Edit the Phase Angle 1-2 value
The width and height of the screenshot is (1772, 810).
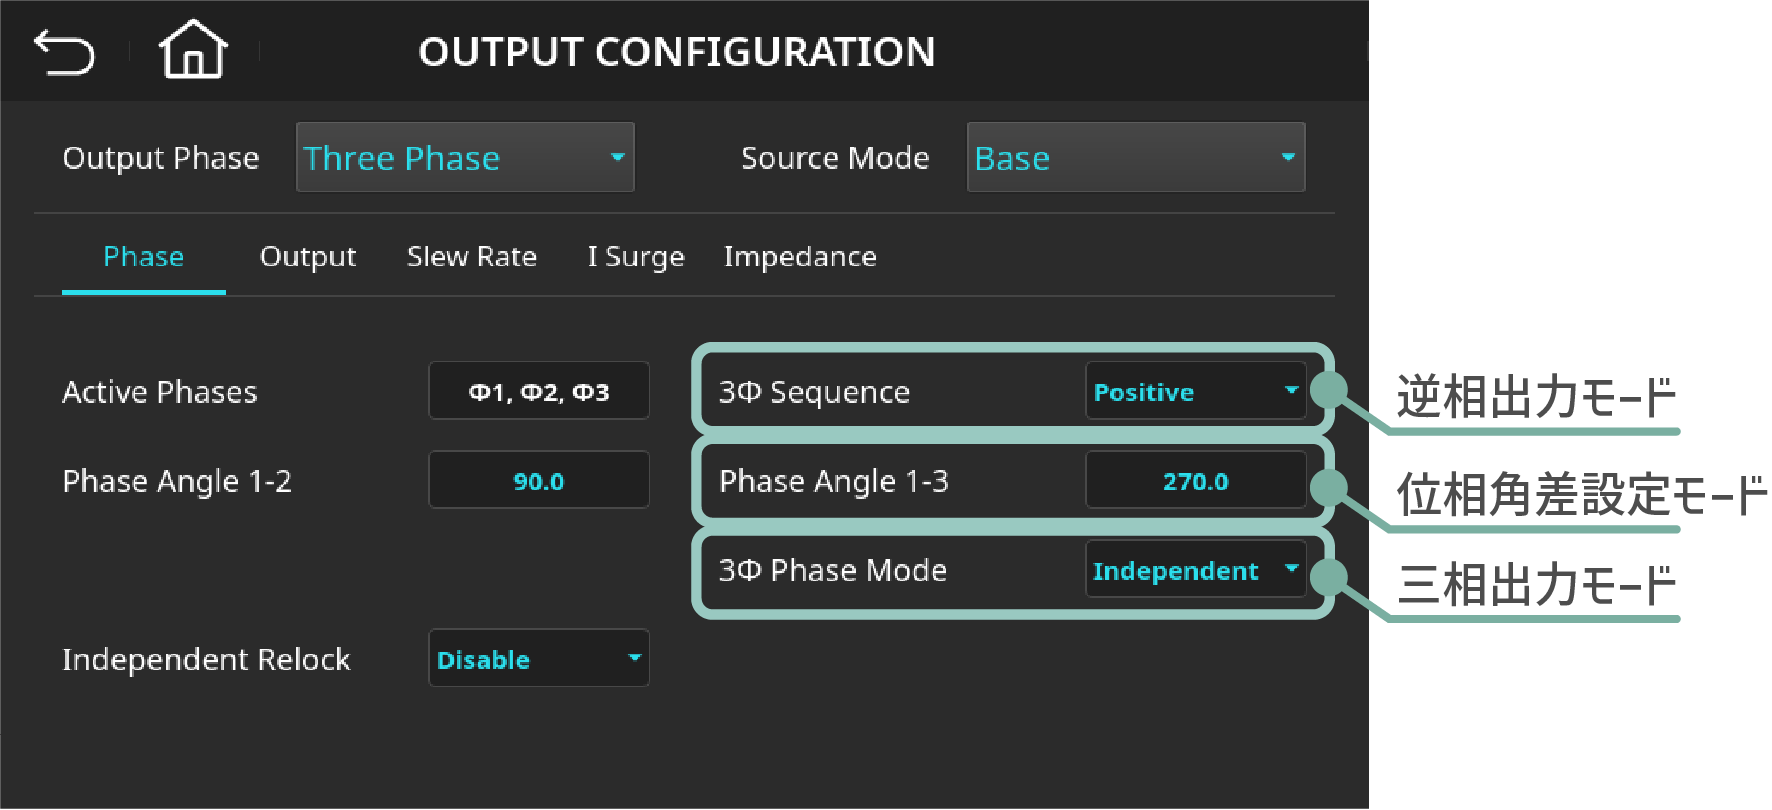click(x=538, y=481)
